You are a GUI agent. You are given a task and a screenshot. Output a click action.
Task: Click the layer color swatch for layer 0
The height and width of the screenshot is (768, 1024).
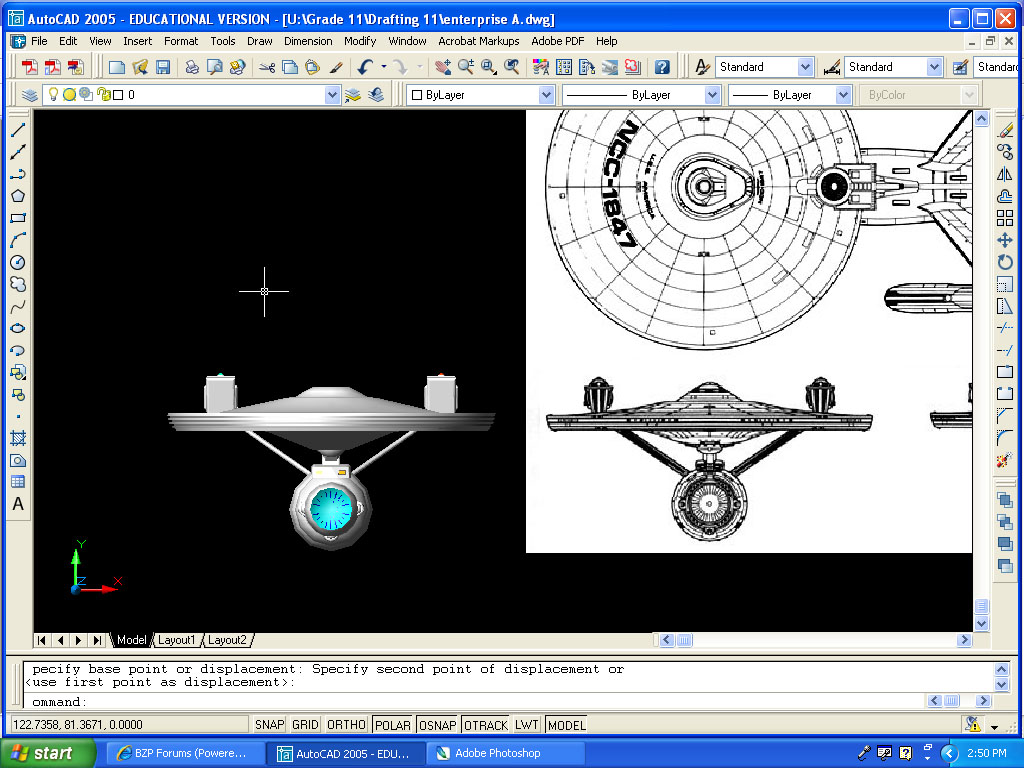point(118,95)
